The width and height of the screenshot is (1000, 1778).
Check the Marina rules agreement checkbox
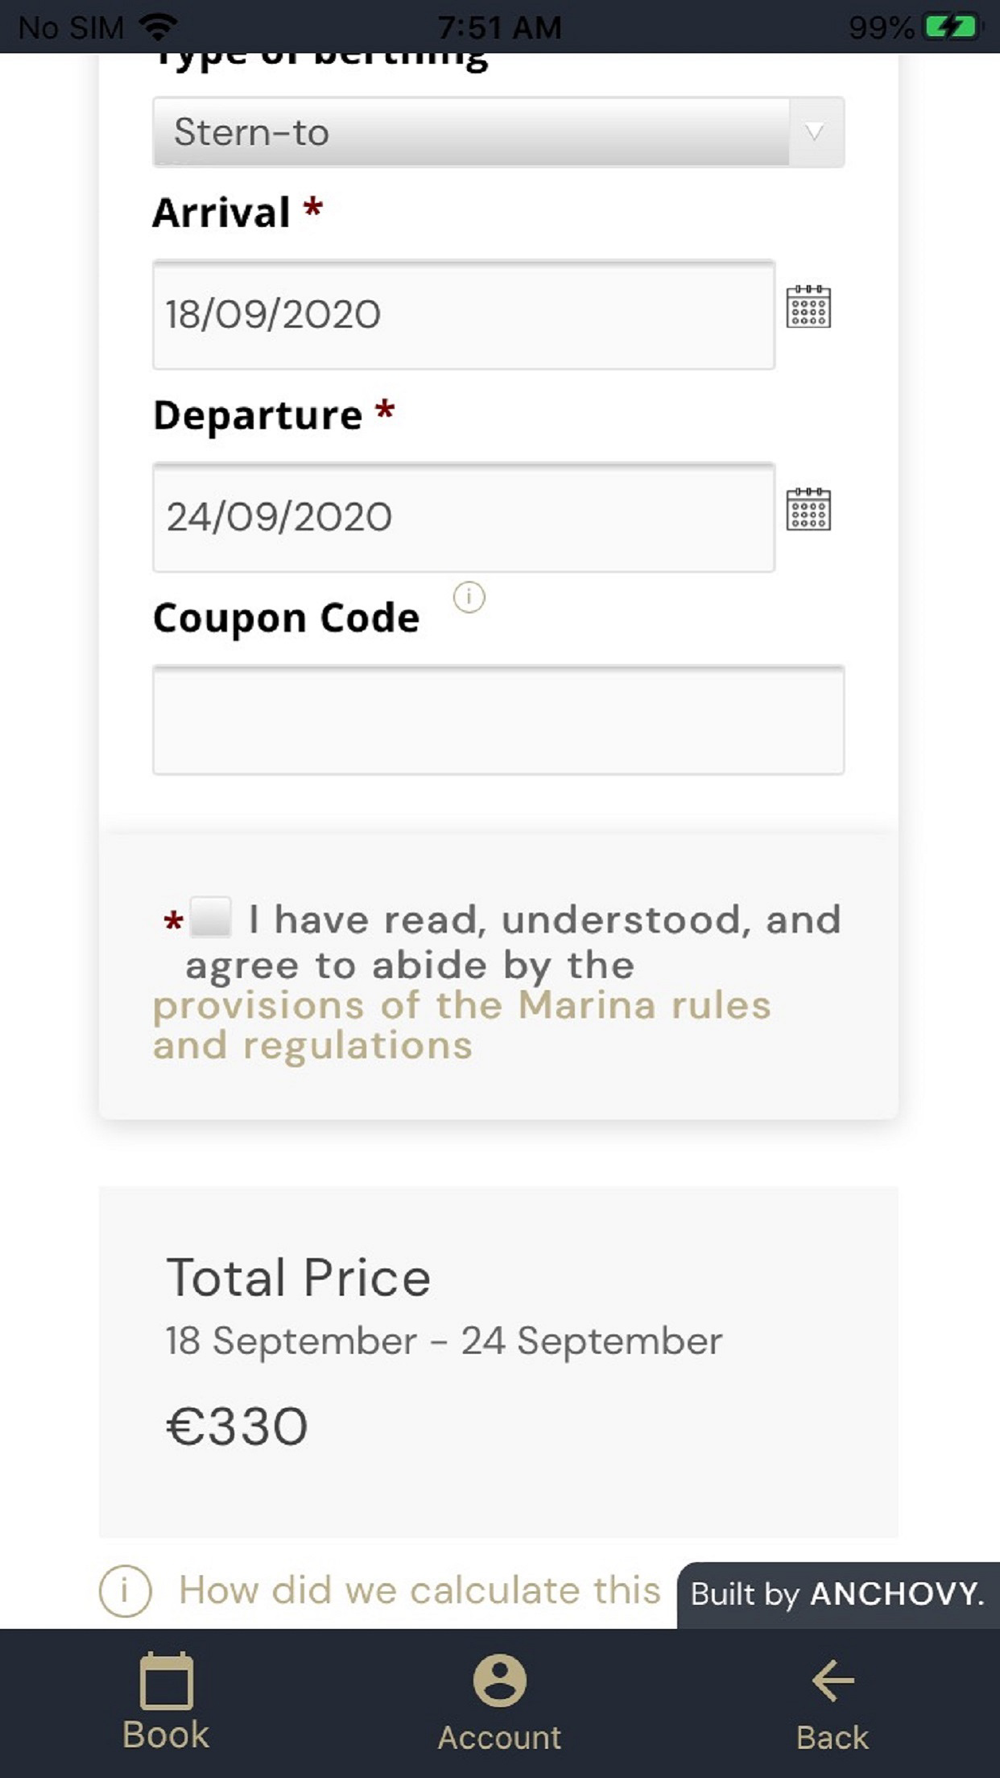(211, 917)
